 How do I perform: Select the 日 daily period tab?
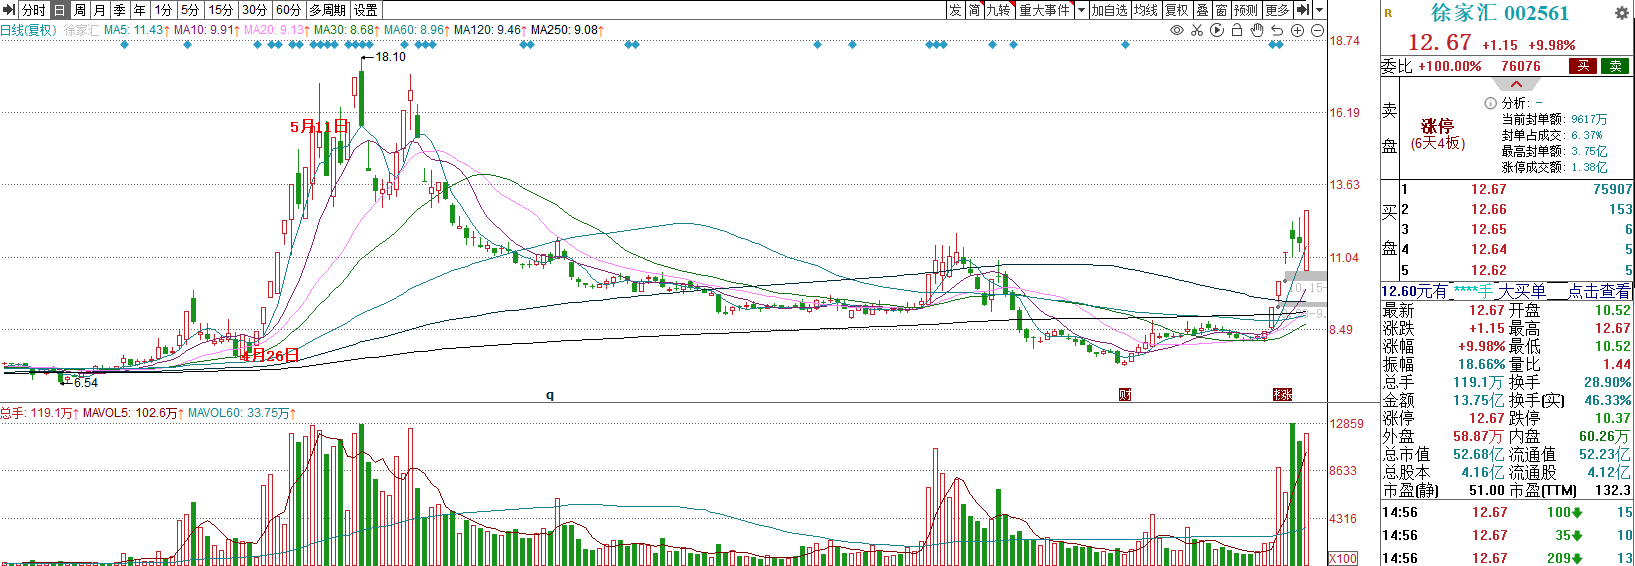coord(59,10)
